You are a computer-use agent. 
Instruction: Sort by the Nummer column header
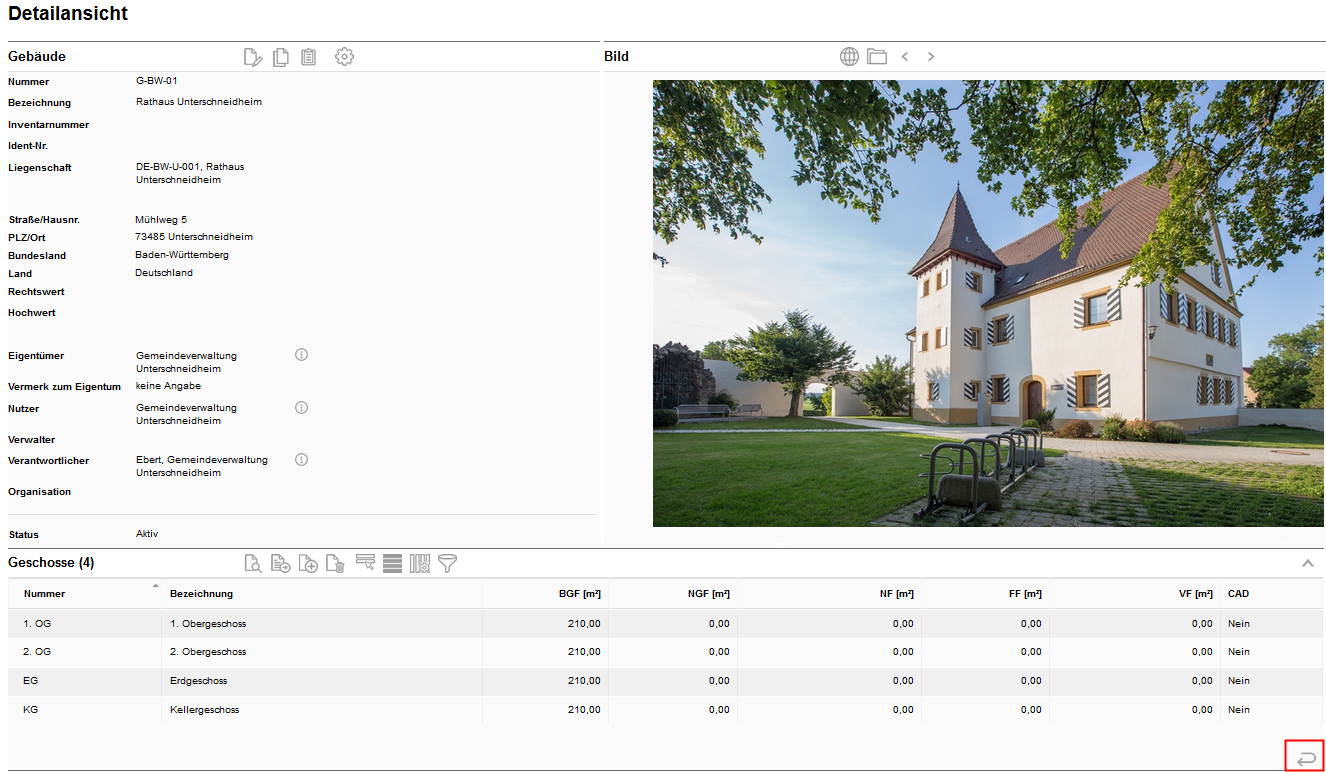(45, 594)
